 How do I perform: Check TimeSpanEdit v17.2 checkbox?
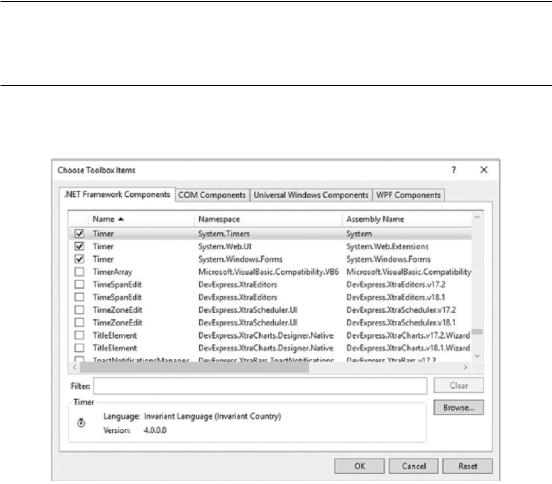pos(80,284)
